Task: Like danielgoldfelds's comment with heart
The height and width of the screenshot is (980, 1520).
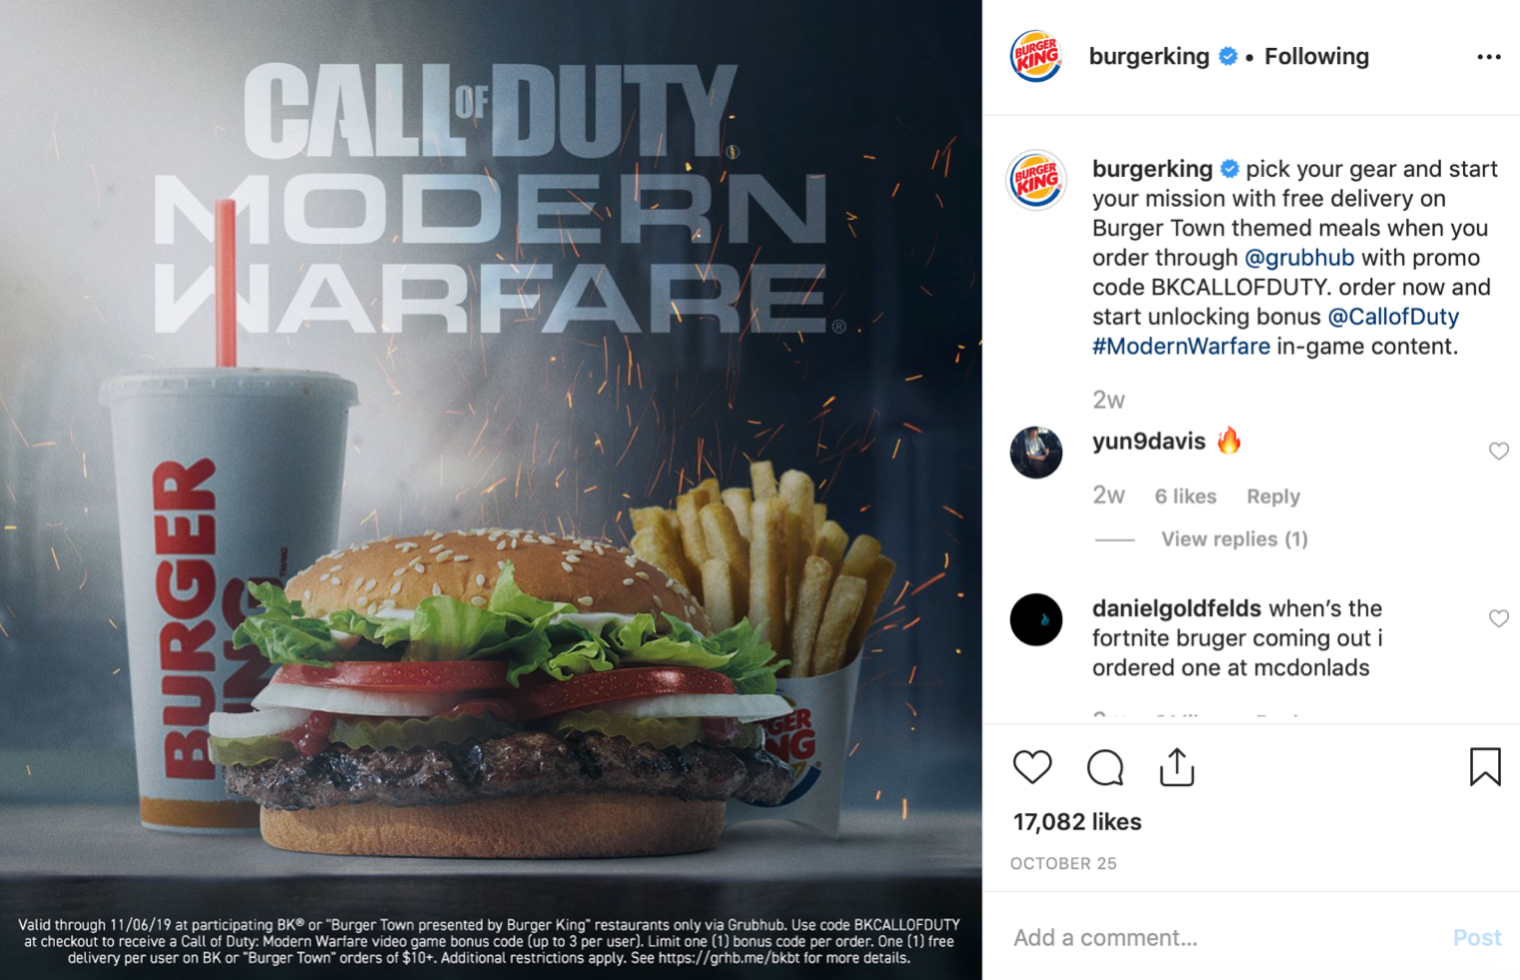Action: (1498, 618)
